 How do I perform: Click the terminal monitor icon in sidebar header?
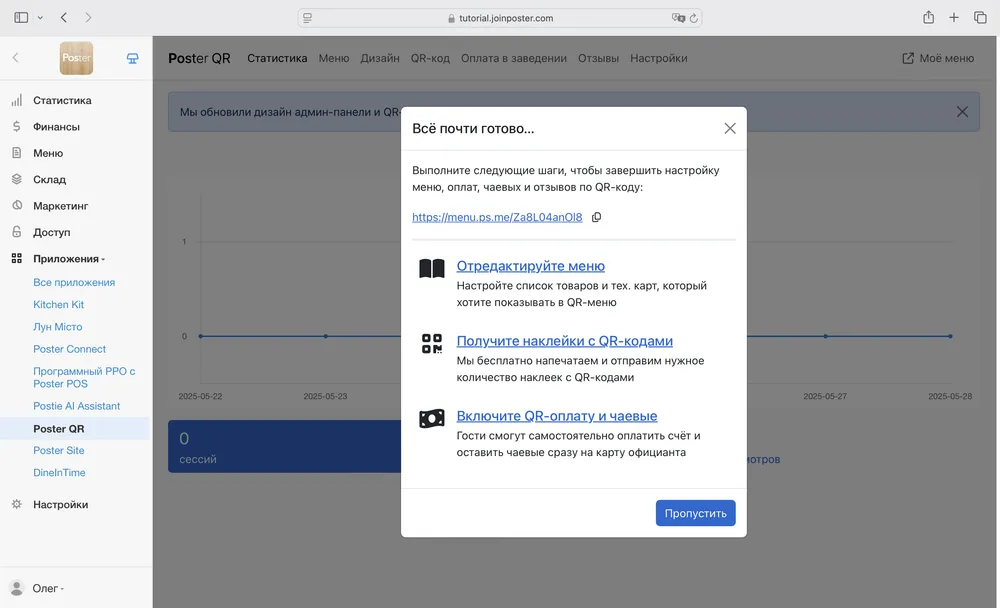click(132, 58)
